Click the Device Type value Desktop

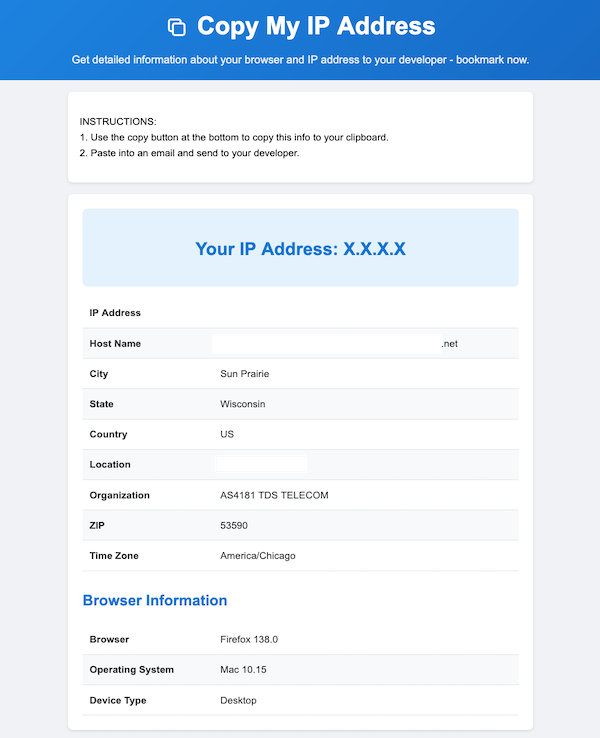[238, 700]
